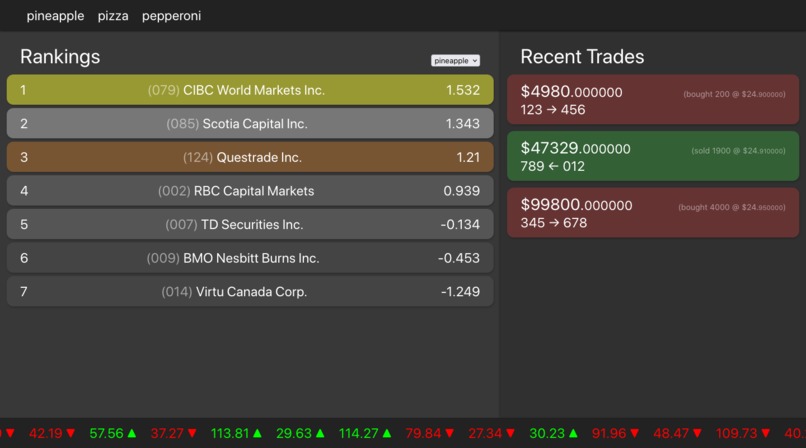806x448 pixels.
Task: Click the 30.23 ticker price
Action: [547, 434]
